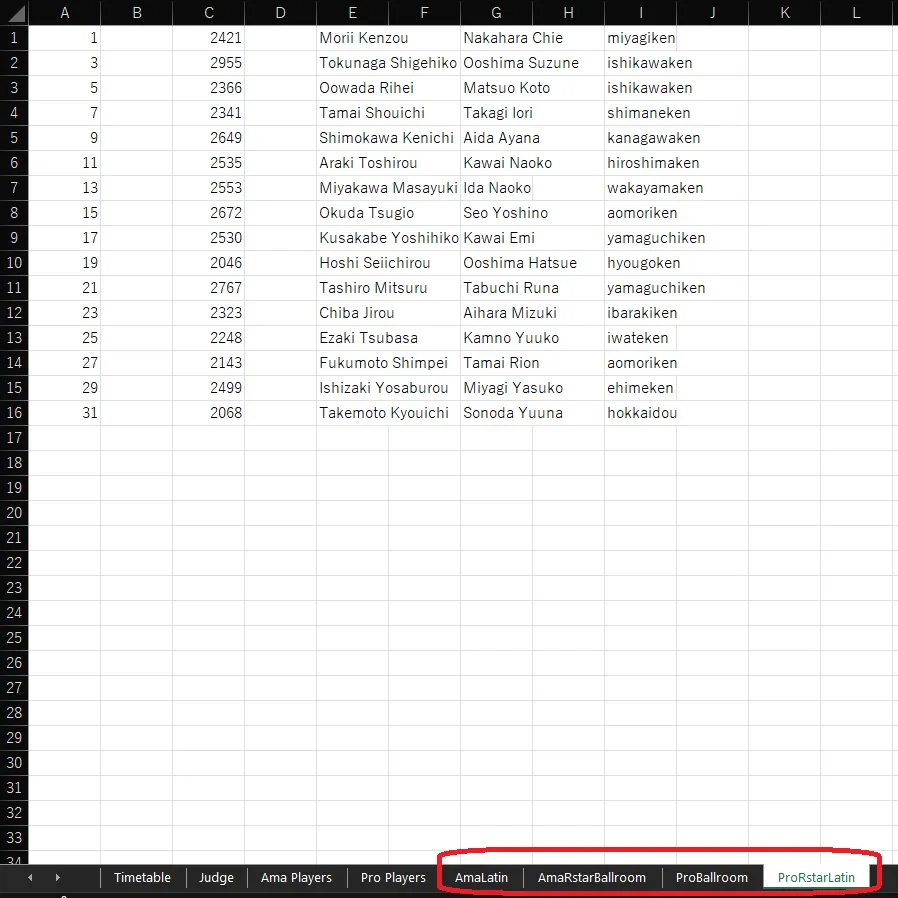Open the Judge sheet tab

click(216, 877)
